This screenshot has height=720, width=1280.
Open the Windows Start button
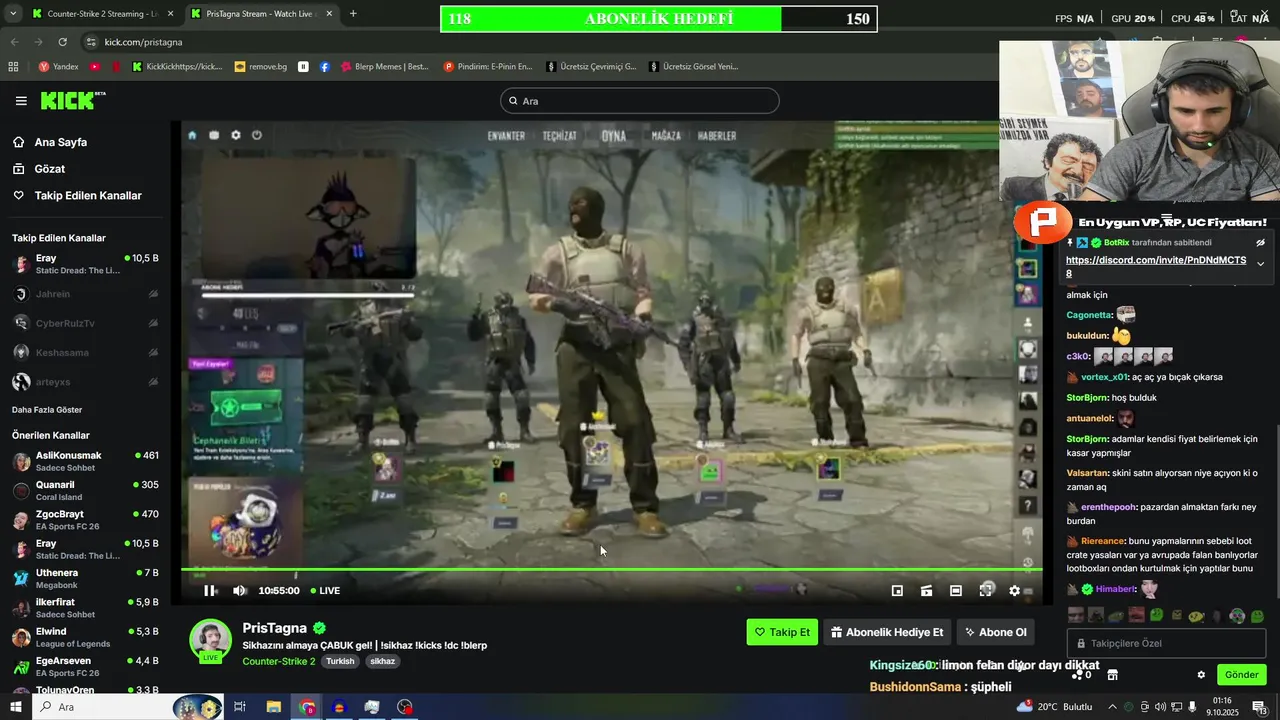[14, 707]
